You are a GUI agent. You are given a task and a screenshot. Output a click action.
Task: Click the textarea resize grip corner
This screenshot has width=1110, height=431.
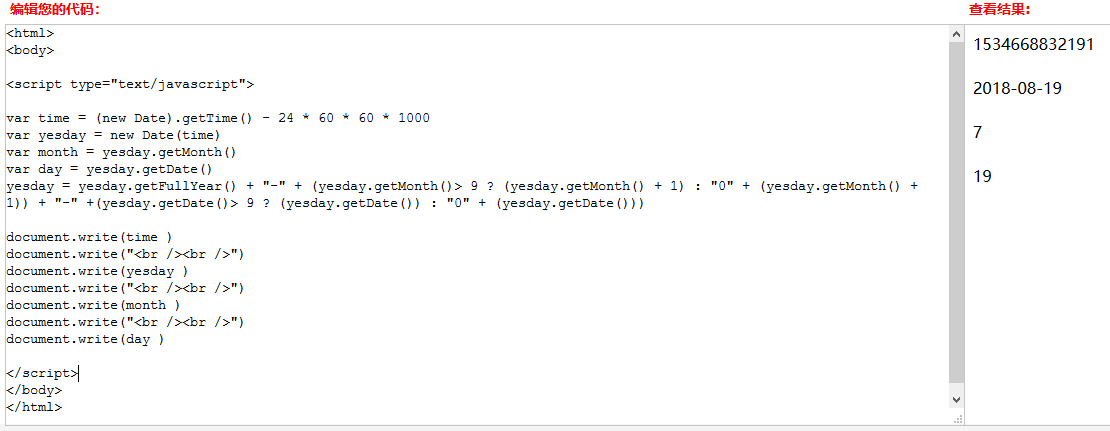coord(957,418)
